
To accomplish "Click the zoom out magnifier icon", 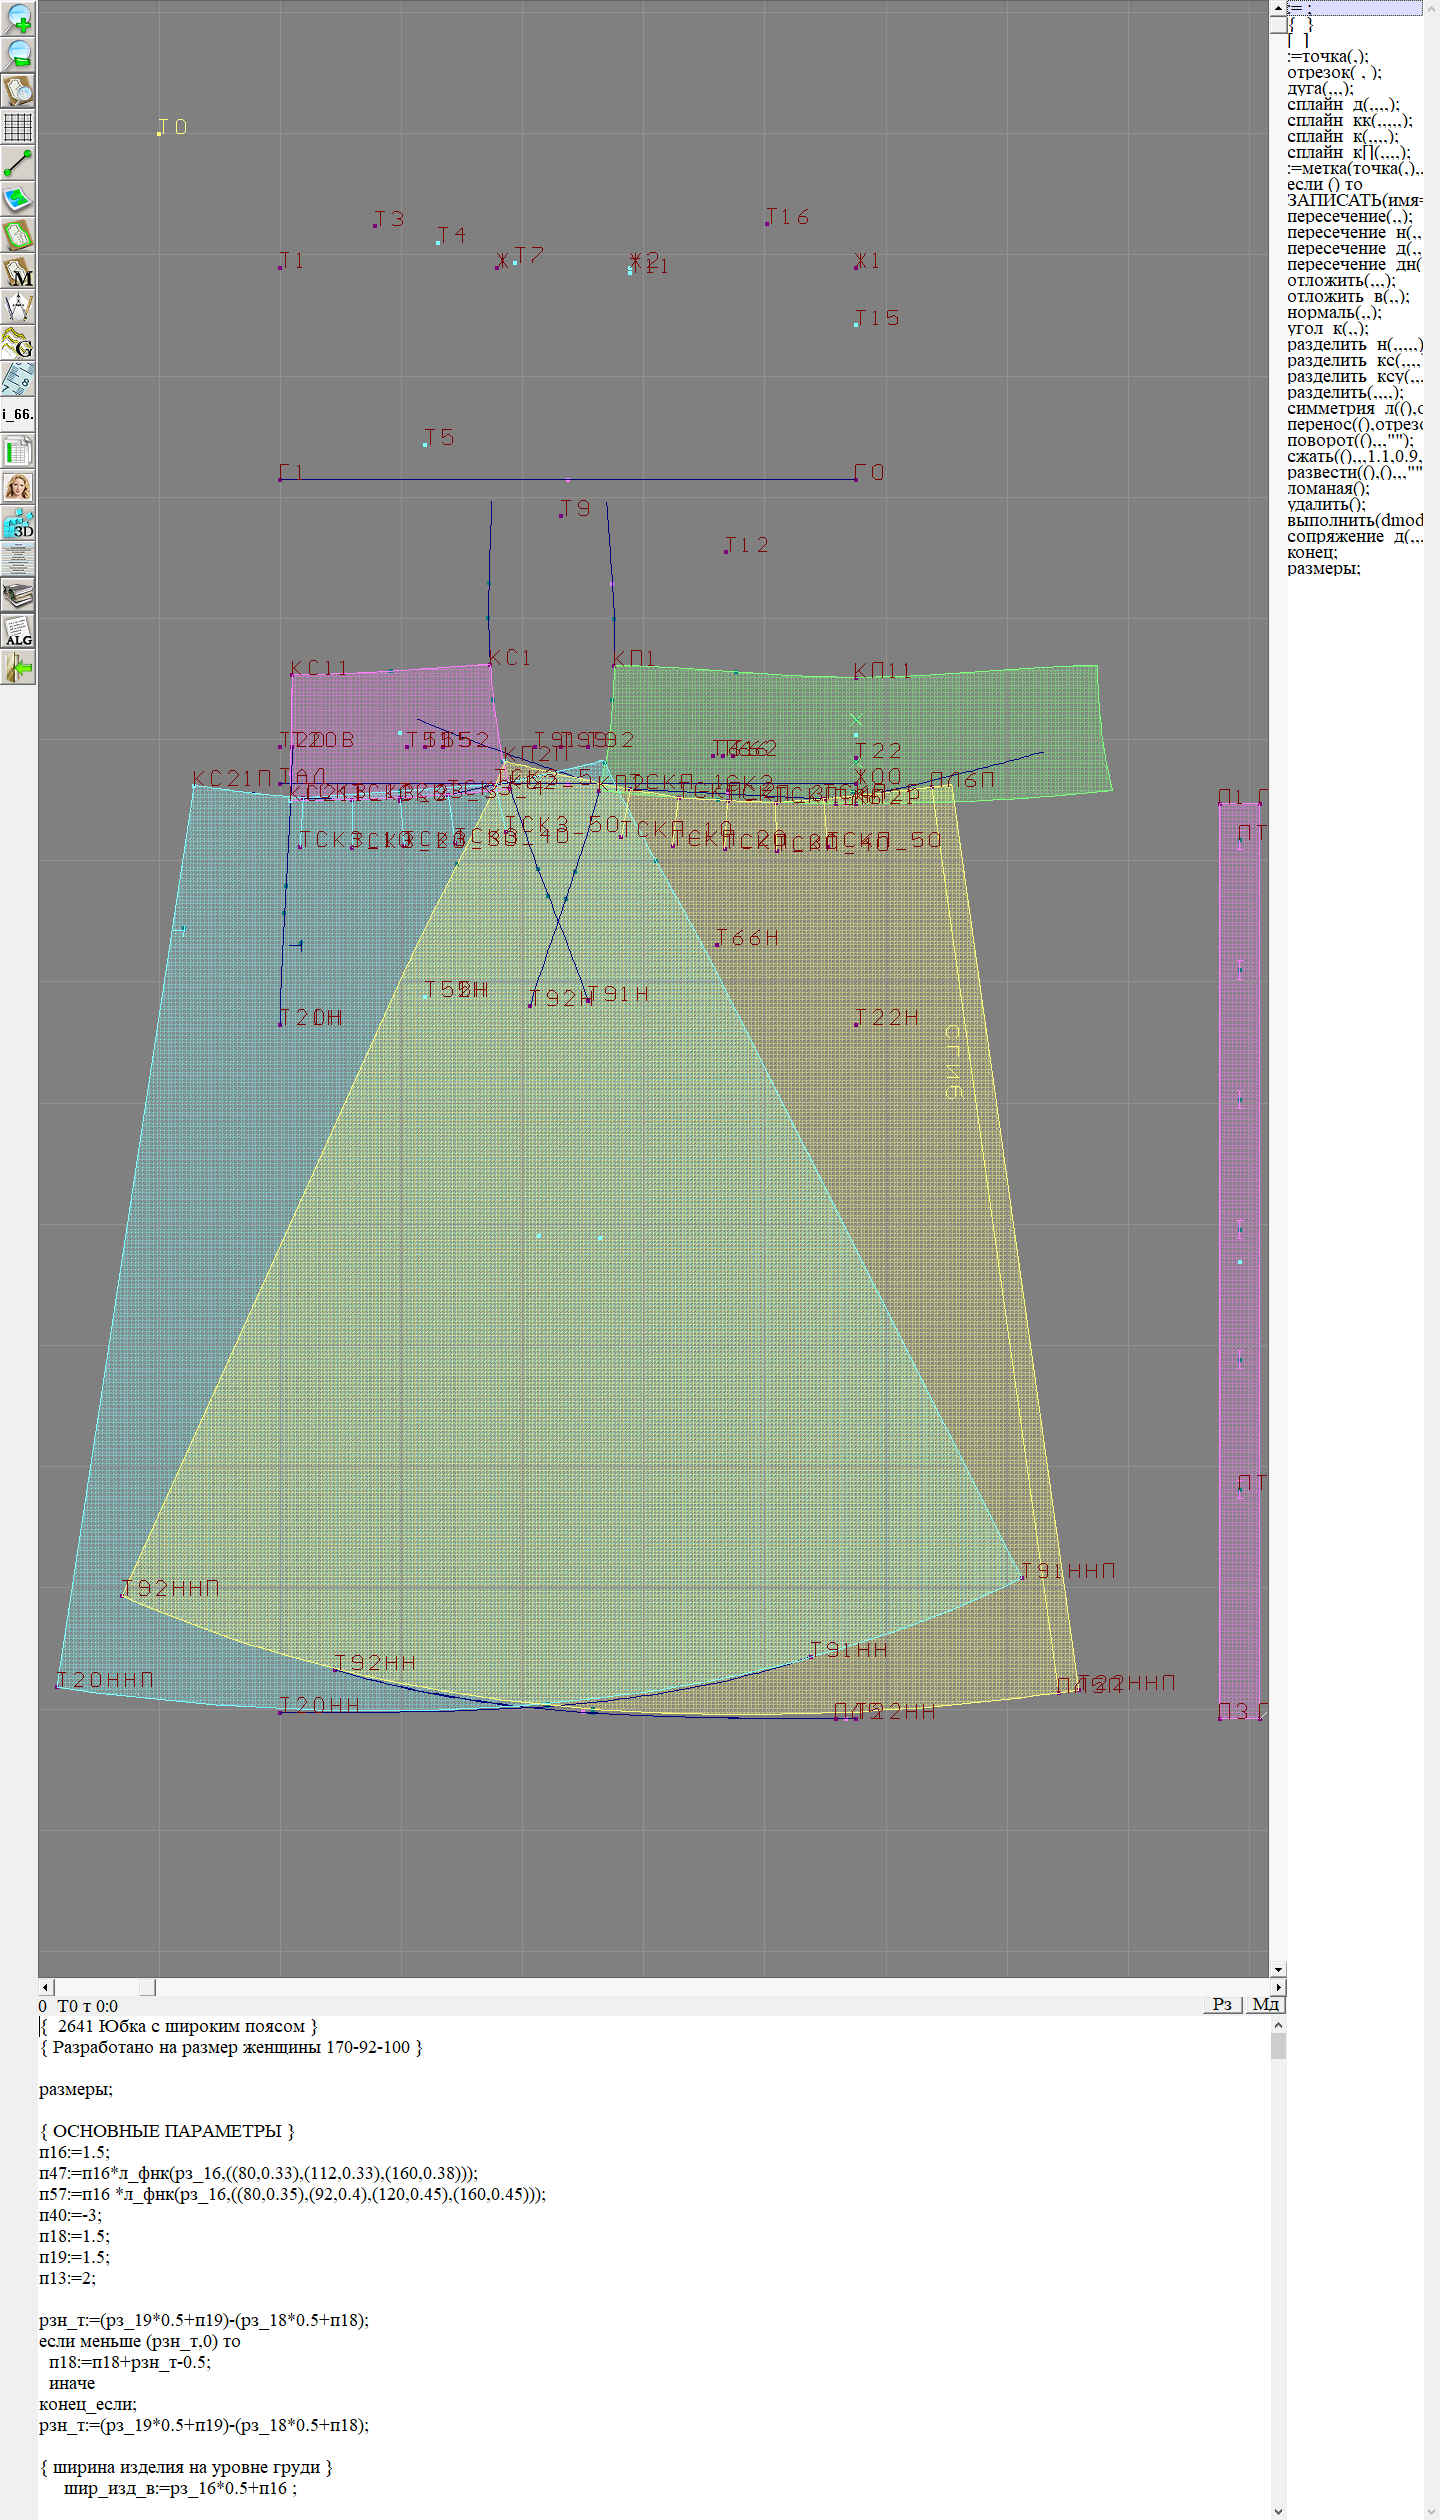I will (x=18, y=54).
